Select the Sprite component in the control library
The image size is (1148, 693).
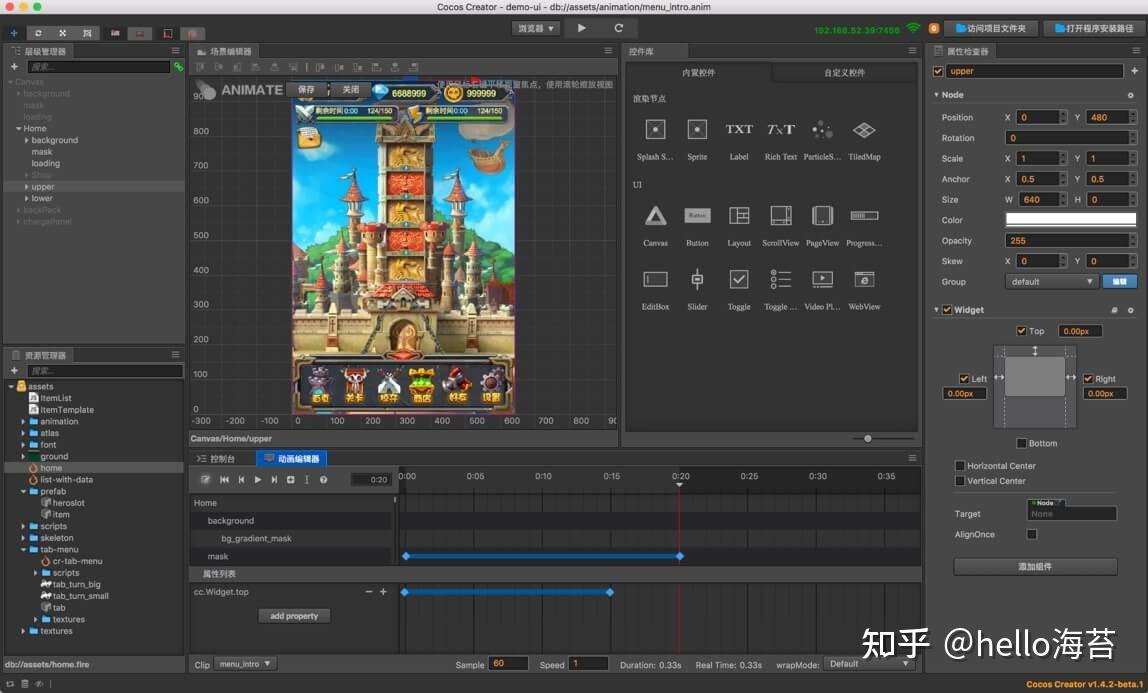697,130
